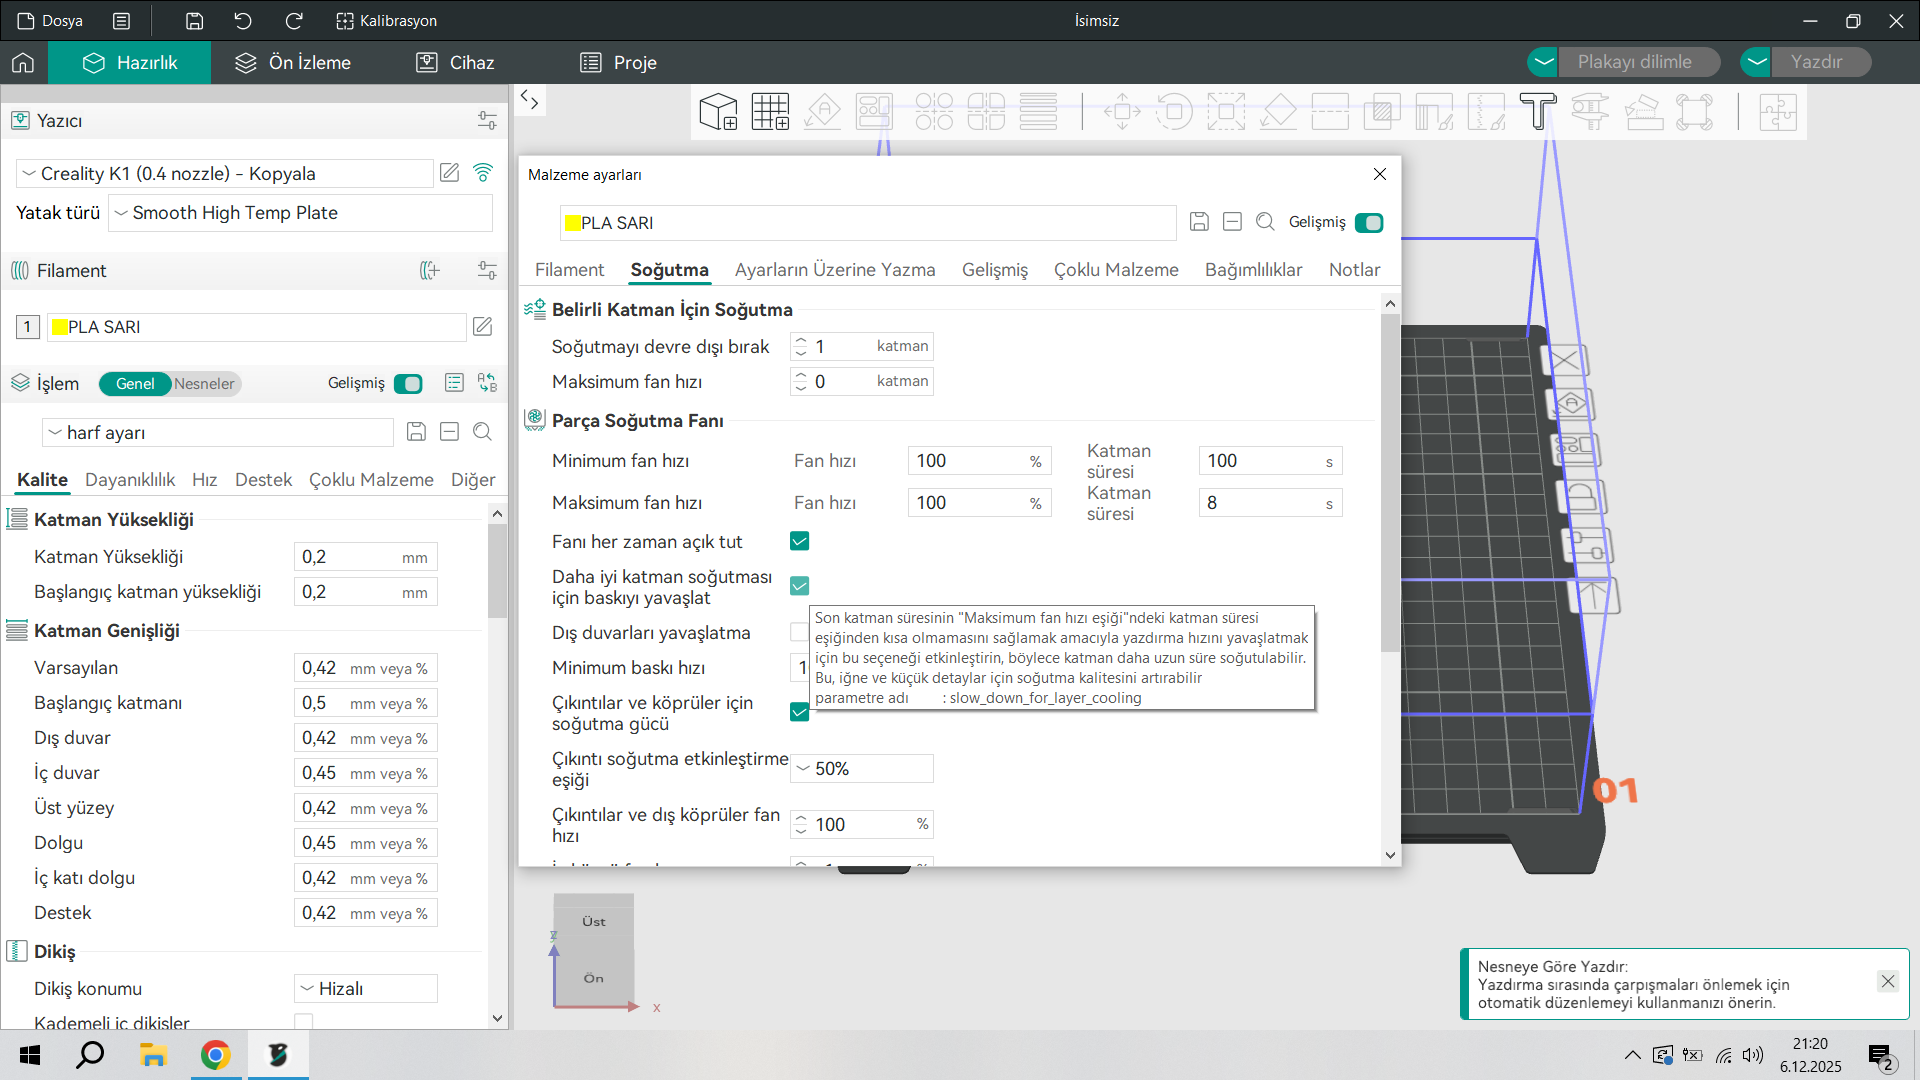This screenshot has width=1920, height=1080.
Task: Click the WiFi printer connection icon
Action: tap(483, 173)
